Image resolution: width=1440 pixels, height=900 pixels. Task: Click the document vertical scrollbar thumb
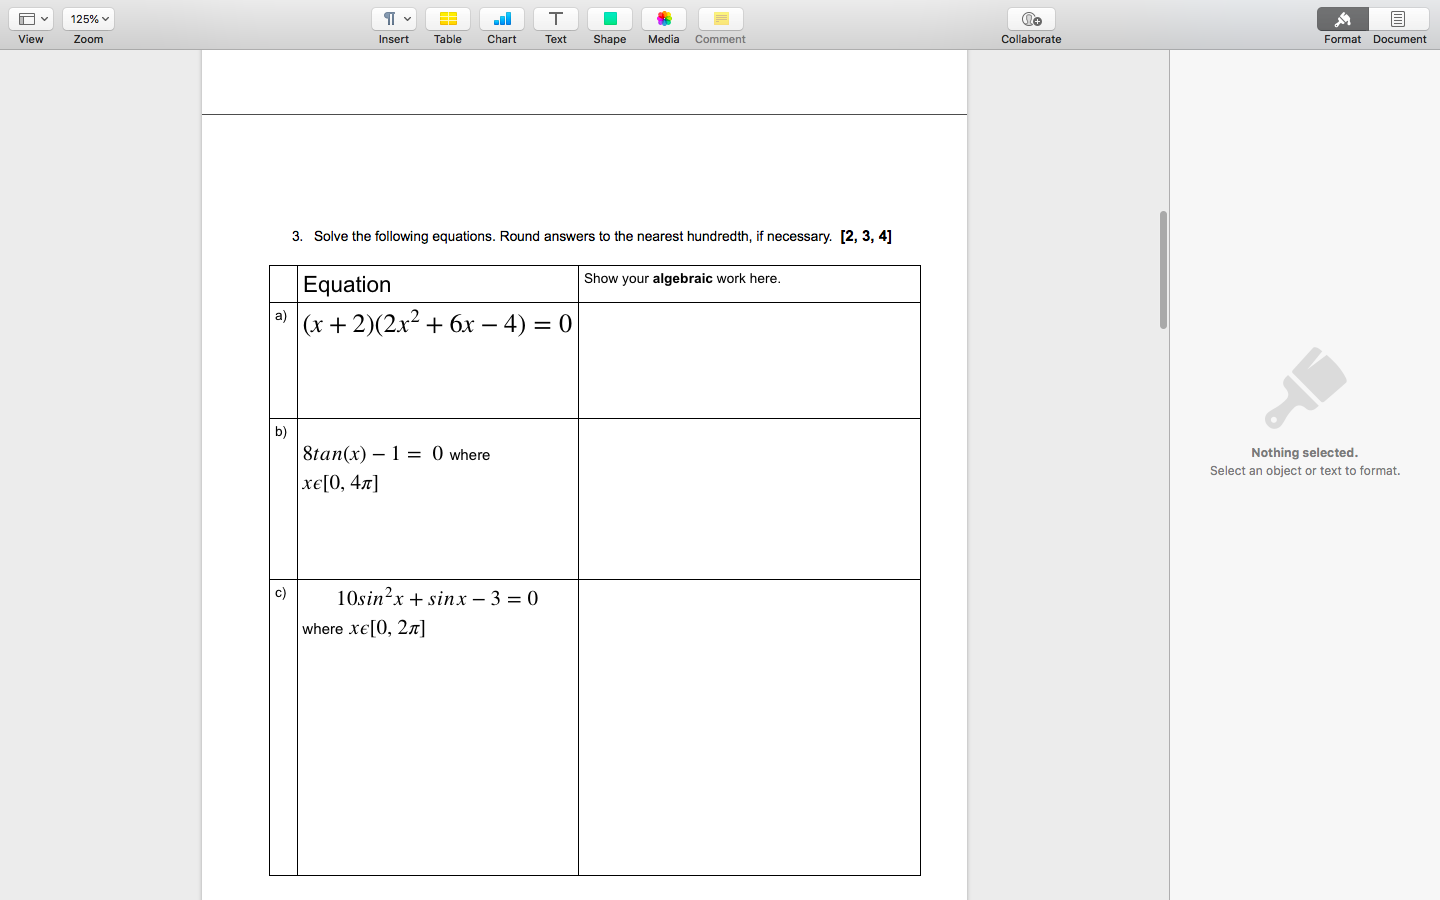tap(1163, 270)
